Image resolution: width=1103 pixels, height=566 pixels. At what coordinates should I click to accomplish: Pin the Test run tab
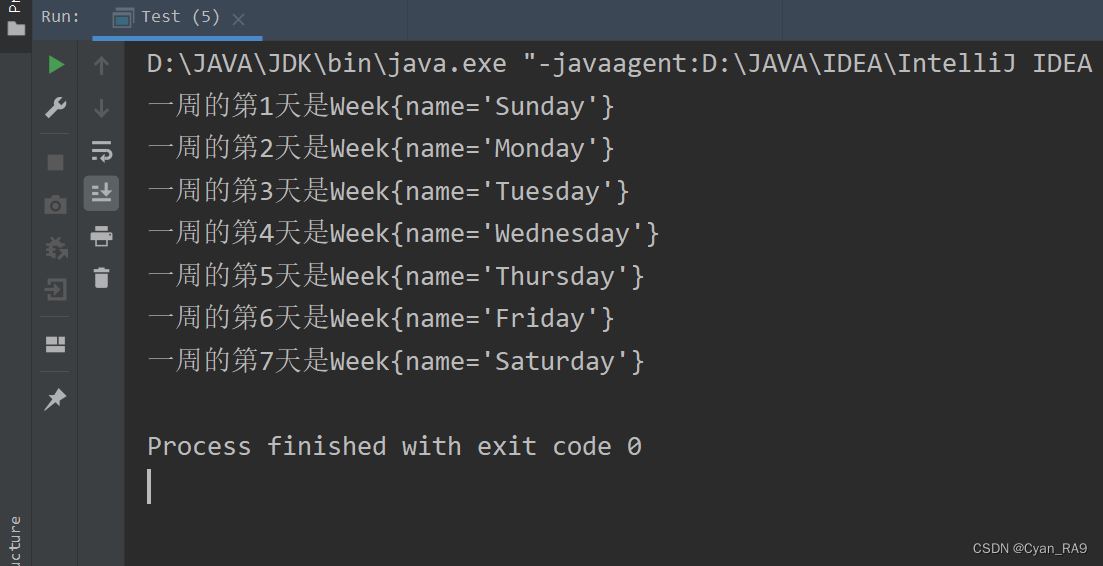pos(55,399)
